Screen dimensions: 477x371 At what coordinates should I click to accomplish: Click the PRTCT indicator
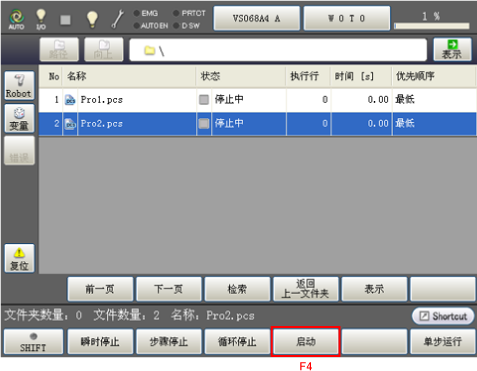(x=189, y=13)
